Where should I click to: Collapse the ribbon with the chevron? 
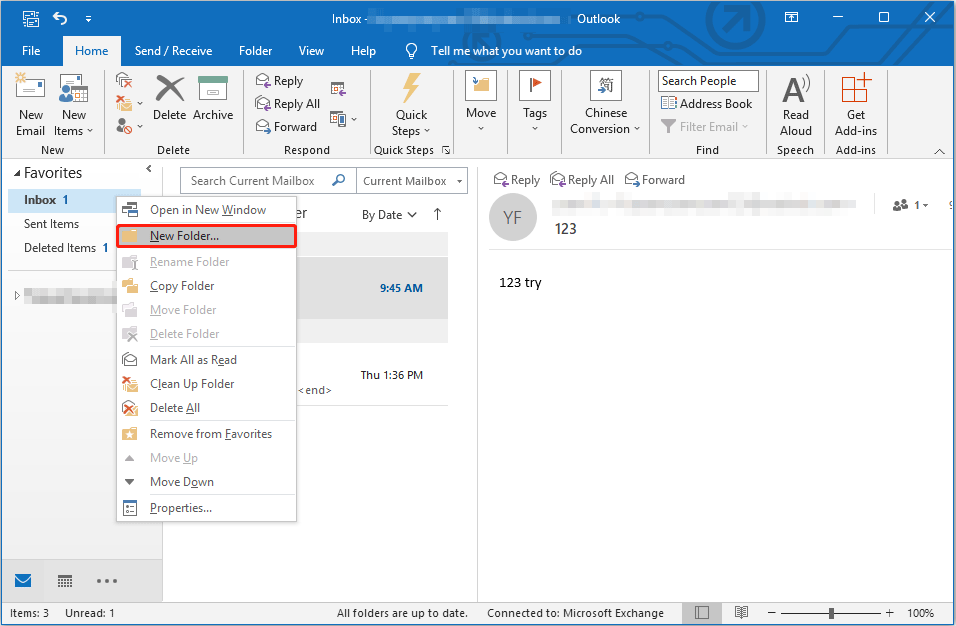[x=938, y=149]
